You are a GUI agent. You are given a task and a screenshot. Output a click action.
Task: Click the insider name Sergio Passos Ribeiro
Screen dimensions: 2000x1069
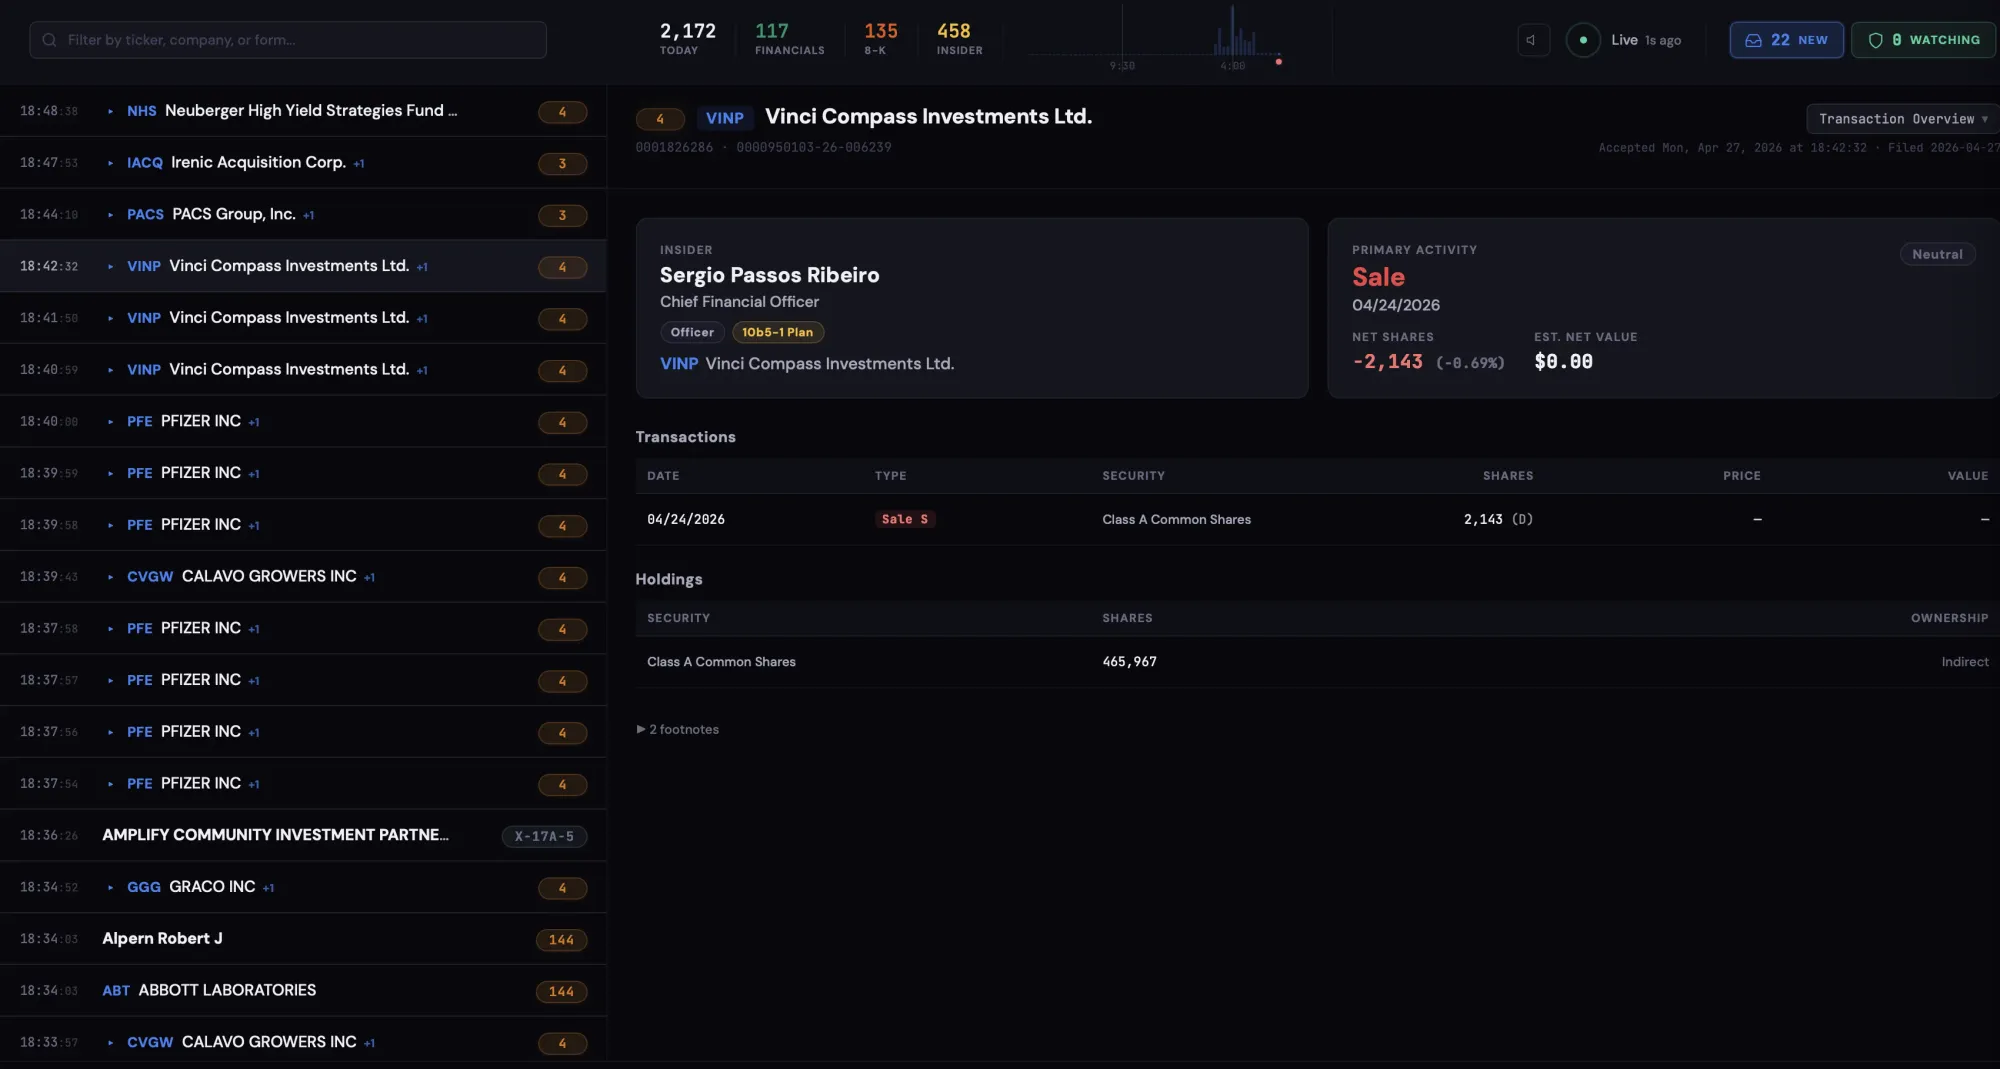pos(769,275)
